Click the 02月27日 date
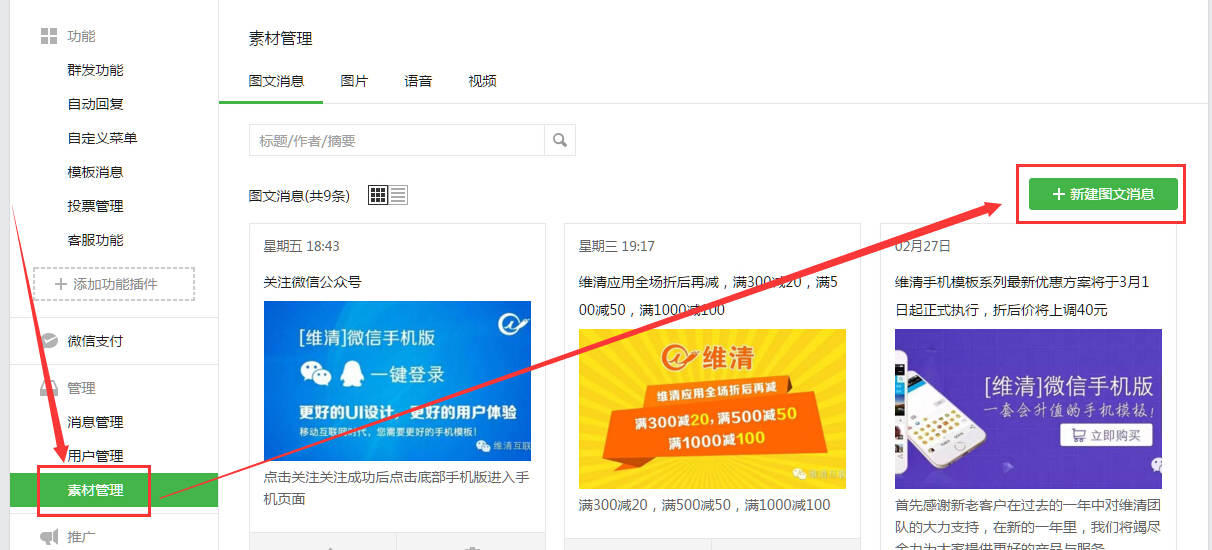Image resolution: width=1212 pixels, height=550 pixels. coord(923,246)
